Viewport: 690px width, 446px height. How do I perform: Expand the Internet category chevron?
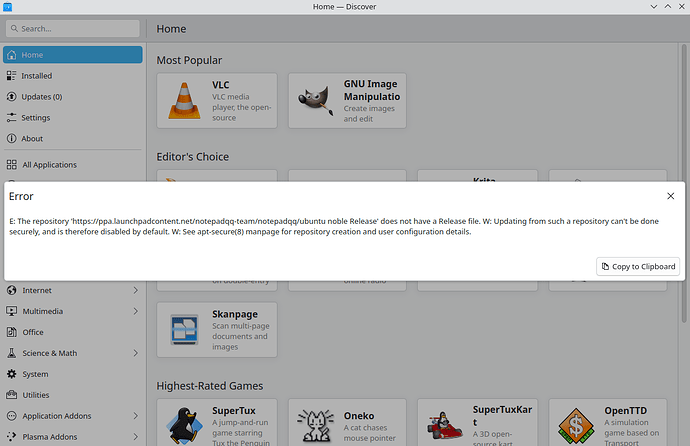click(136, 290)
